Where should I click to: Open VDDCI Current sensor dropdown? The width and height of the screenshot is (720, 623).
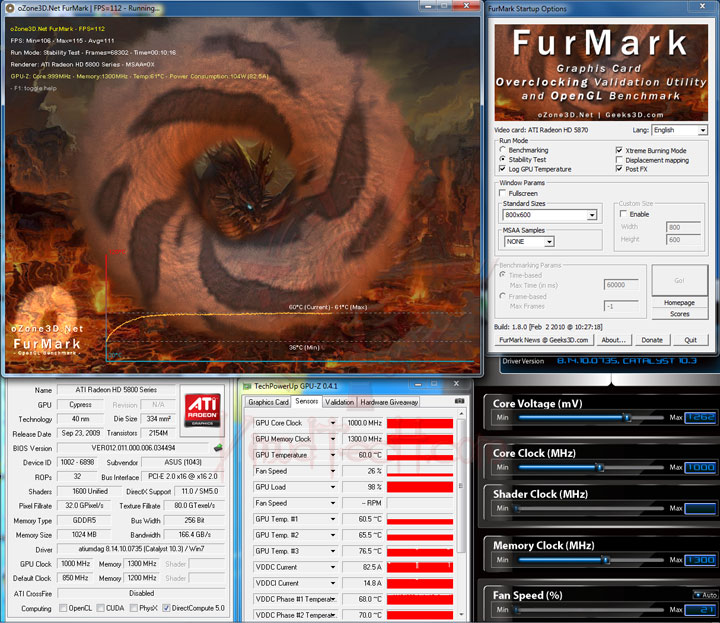(333, 583)
